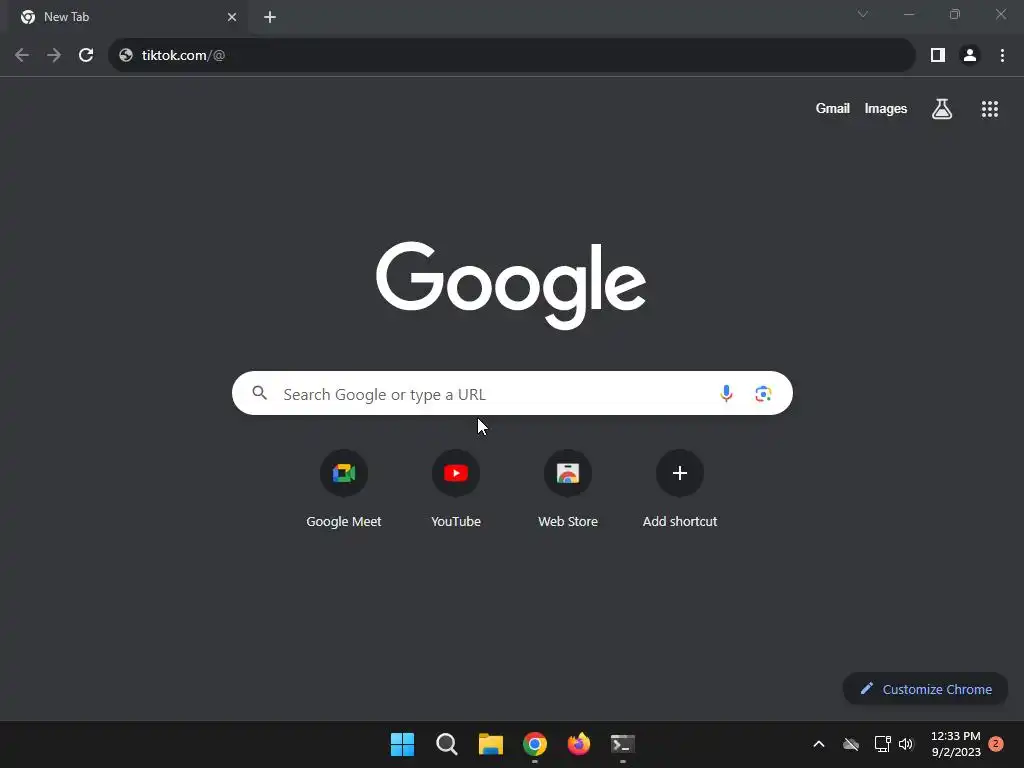This screenshot has height=768, width=1024.
Task: Click the magnifier icon in search box
Action: (x=259, y=393)
